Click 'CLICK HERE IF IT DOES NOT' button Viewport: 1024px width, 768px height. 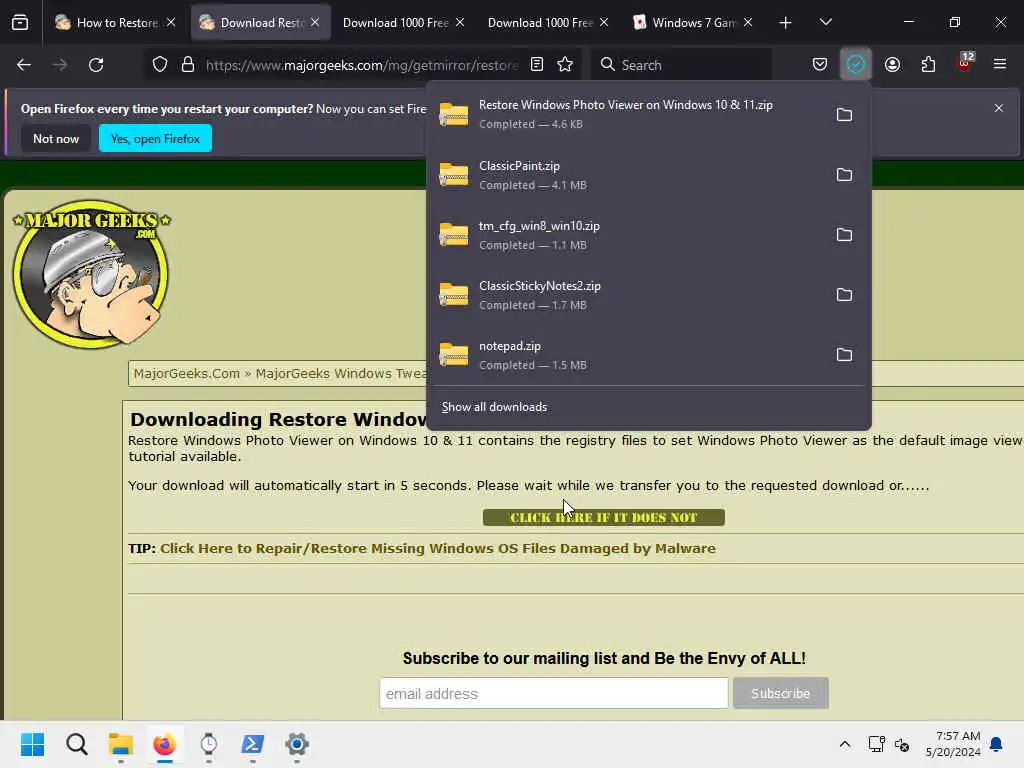[x=603, y=518]
